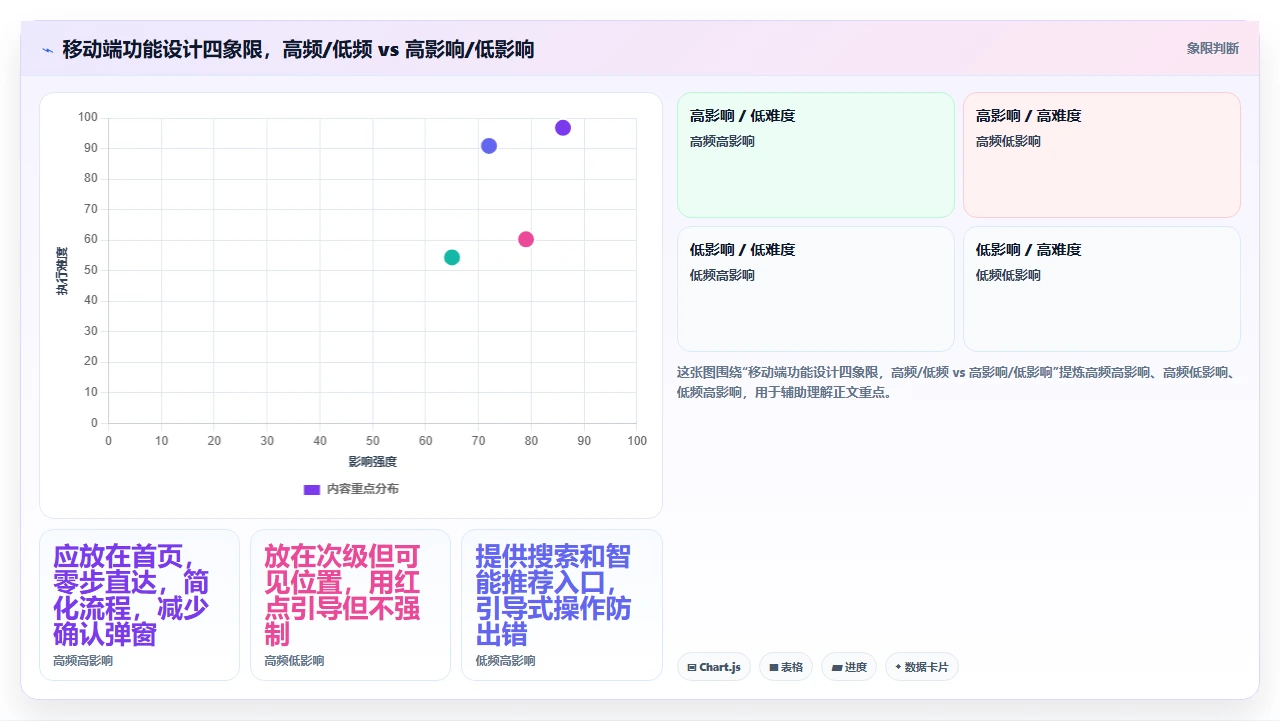Click the 低频高影响 text in bottom-left quadrant card

(x=722, y=275)
